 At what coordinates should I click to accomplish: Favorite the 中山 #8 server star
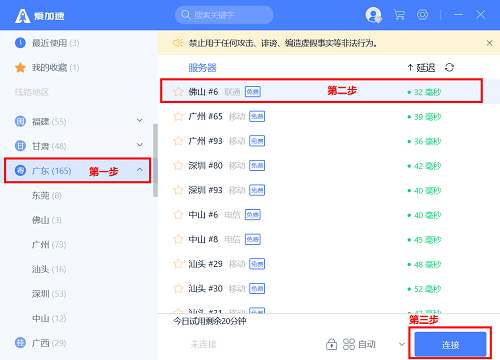pyautogui.click(x=178, y=239)
